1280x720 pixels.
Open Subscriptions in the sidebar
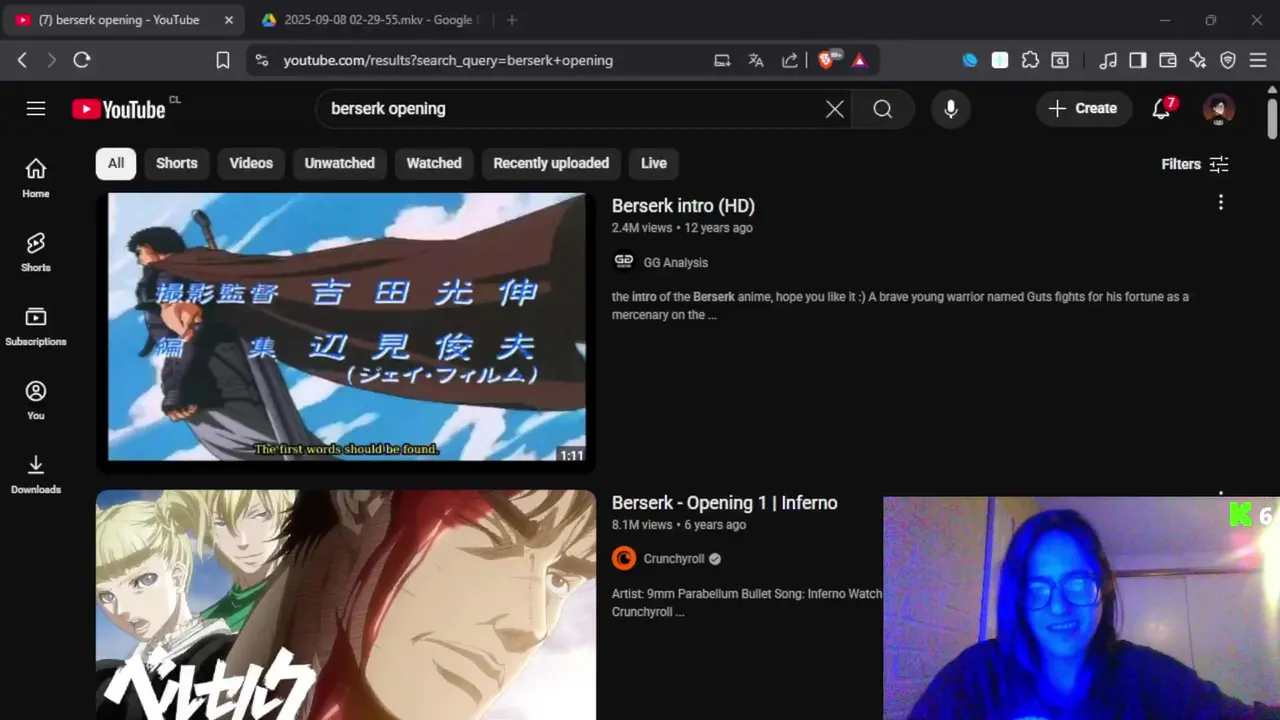[36, 326]
